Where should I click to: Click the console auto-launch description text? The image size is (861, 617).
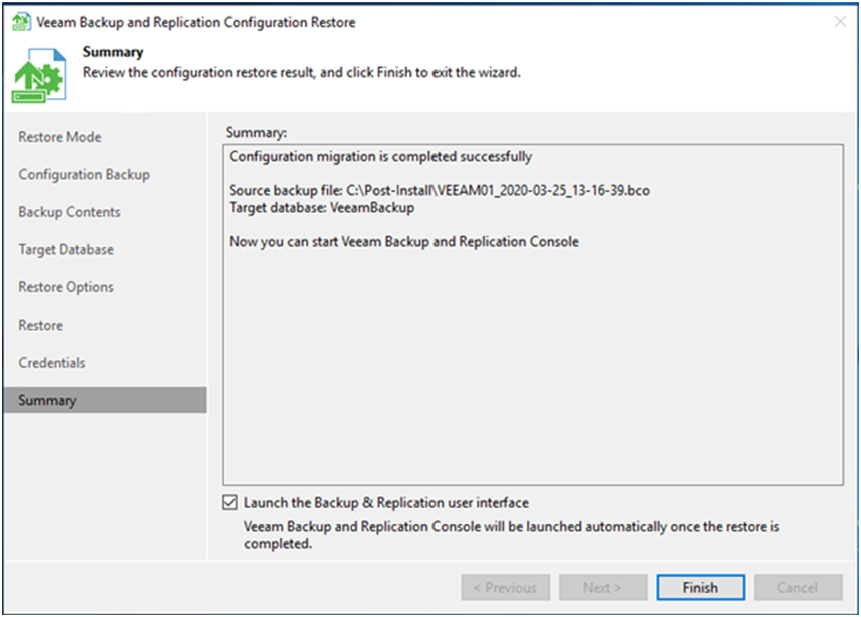511,535
